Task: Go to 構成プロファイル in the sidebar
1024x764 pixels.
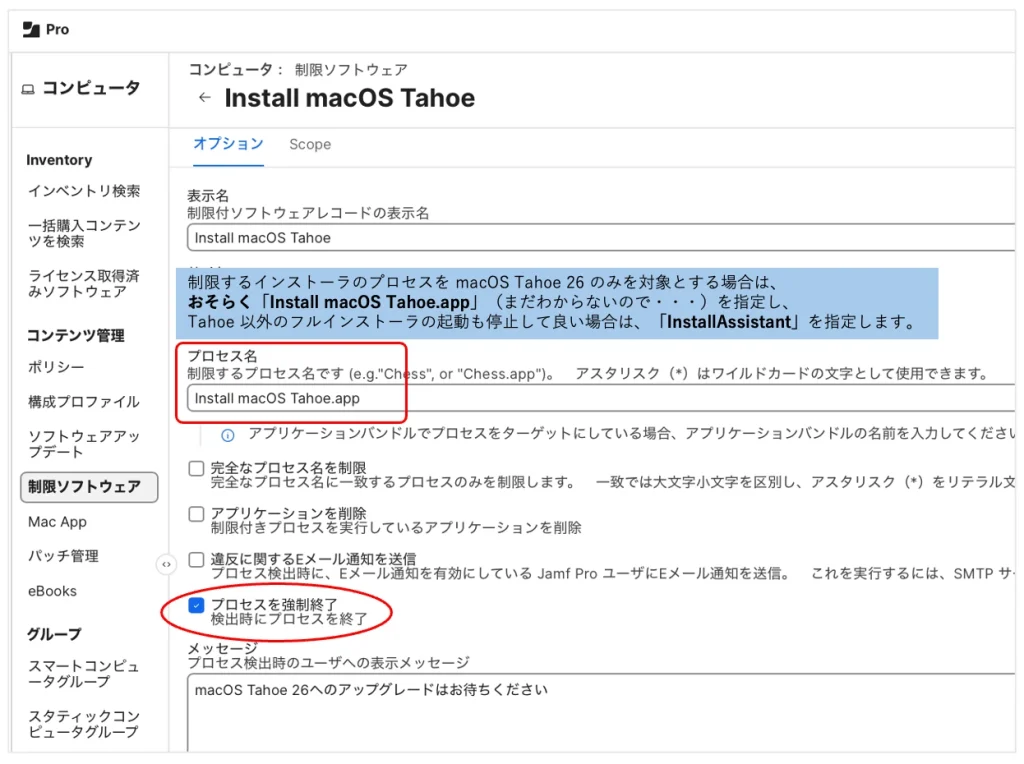Action: pos(84,402)
